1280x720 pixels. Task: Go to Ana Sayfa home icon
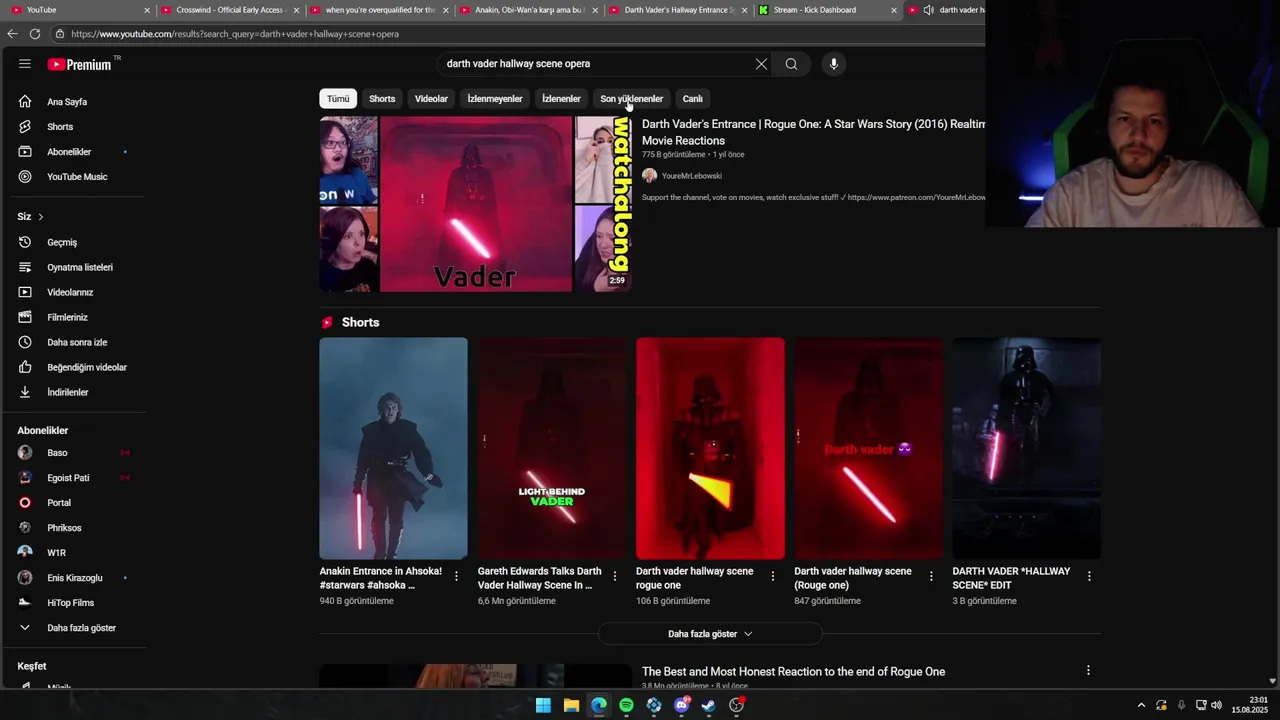coord(25,102)
